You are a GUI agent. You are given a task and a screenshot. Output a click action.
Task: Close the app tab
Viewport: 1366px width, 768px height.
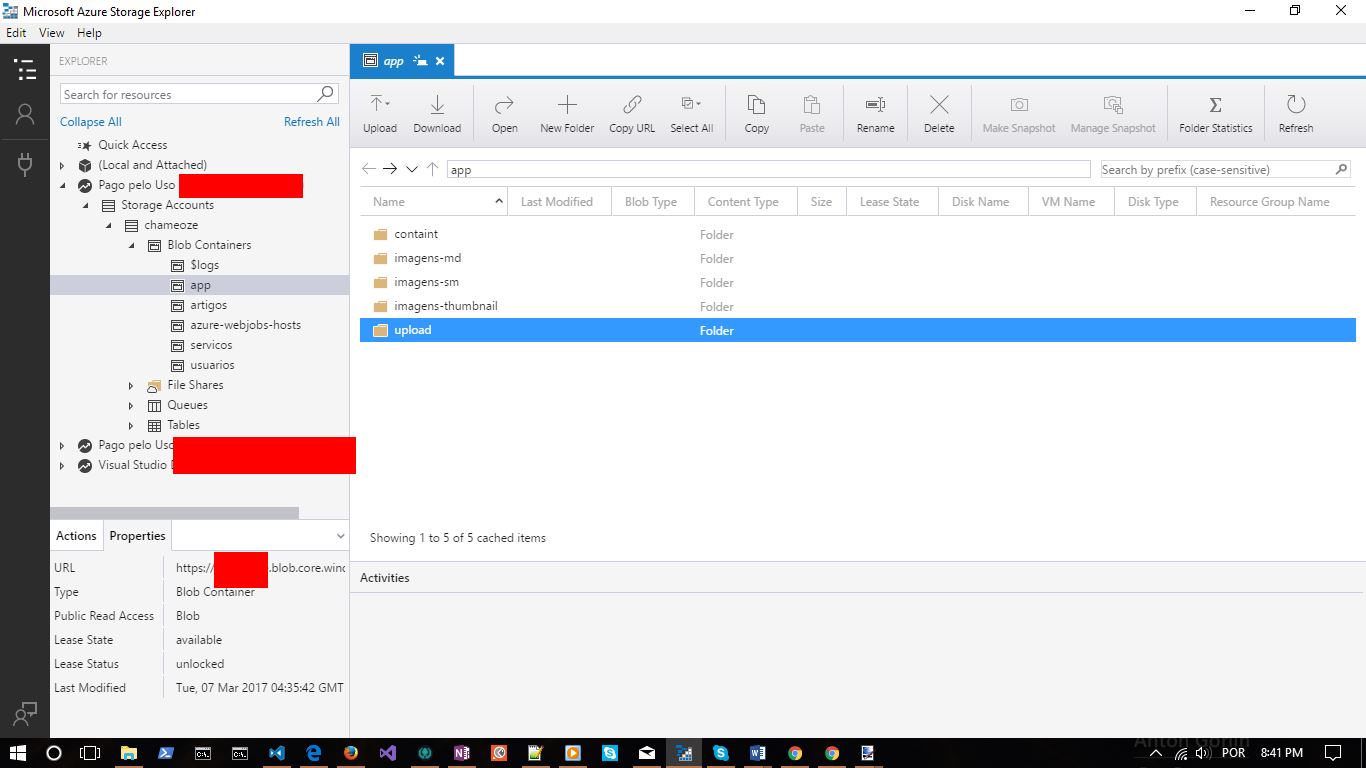pos(439,61)
